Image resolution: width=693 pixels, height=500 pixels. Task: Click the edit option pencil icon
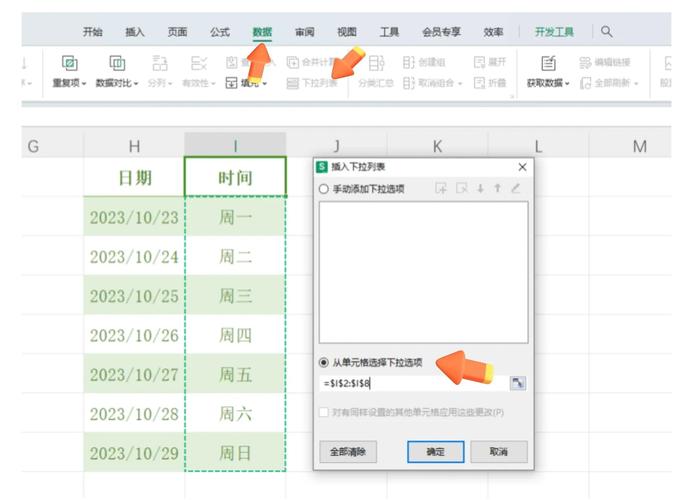(516, 189)
